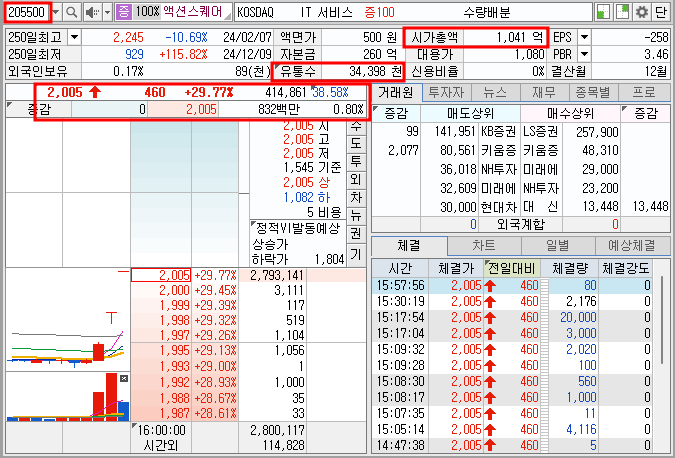The height and width of the screenshot is (458, 675).
Task: Click the 현대차 seller broker row
Action: click(498, 207)
